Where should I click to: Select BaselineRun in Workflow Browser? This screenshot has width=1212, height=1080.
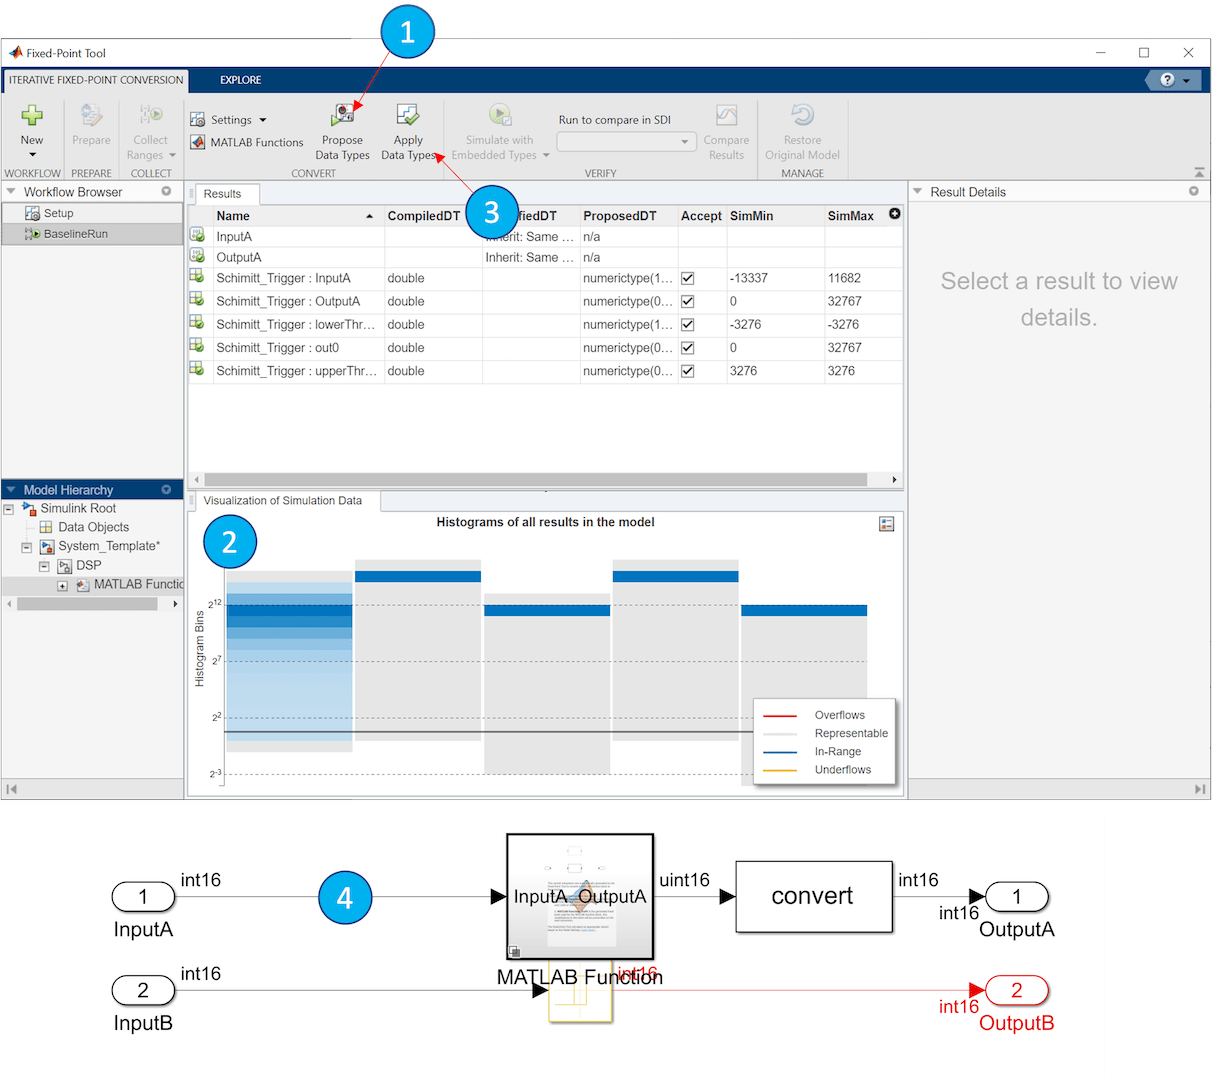click(x=75, y=234)
